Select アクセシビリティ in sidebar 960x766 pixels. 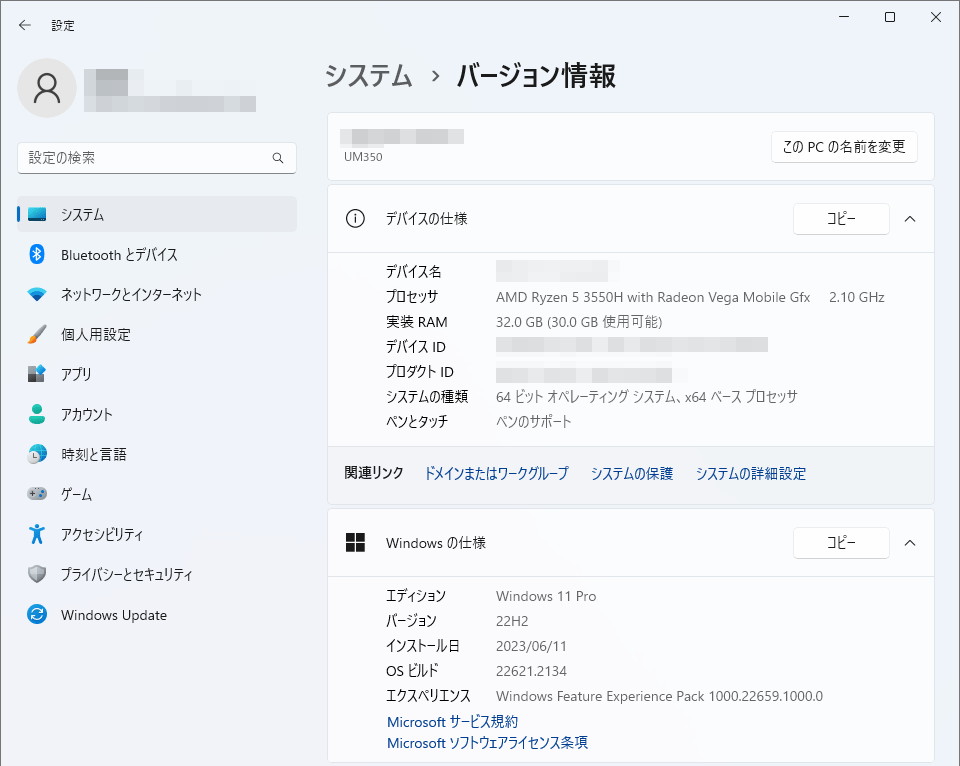click(157, 534)
